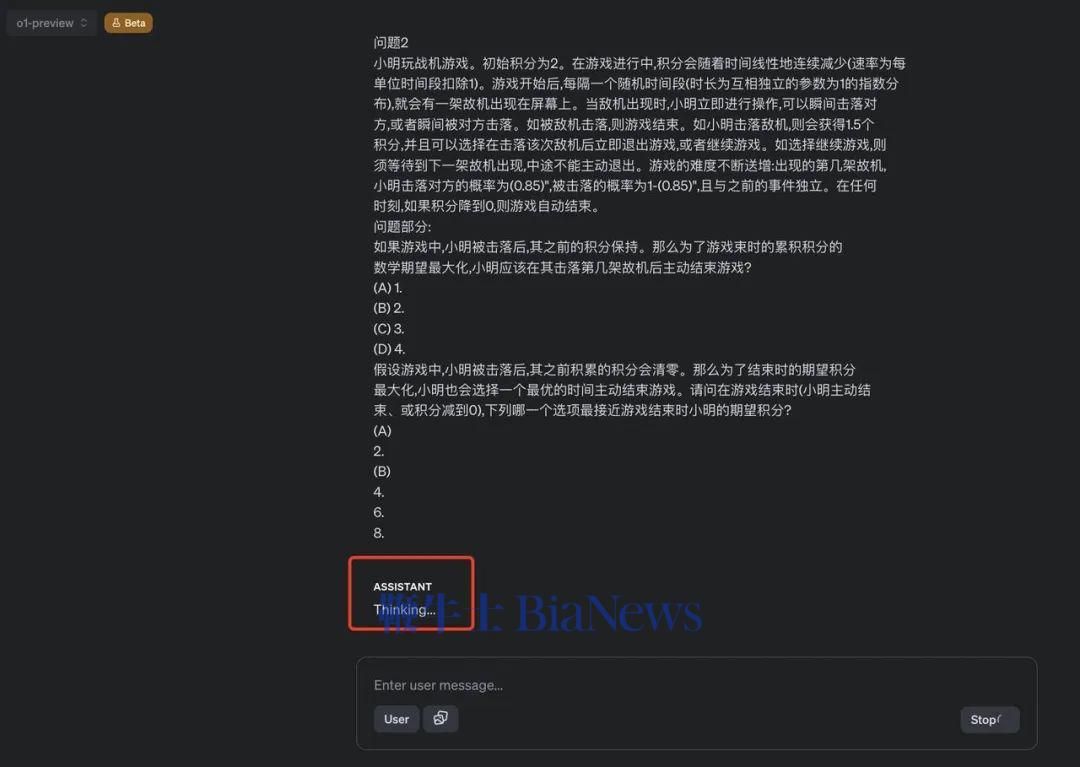Select option (A) 1.

(x=388, y=288)
